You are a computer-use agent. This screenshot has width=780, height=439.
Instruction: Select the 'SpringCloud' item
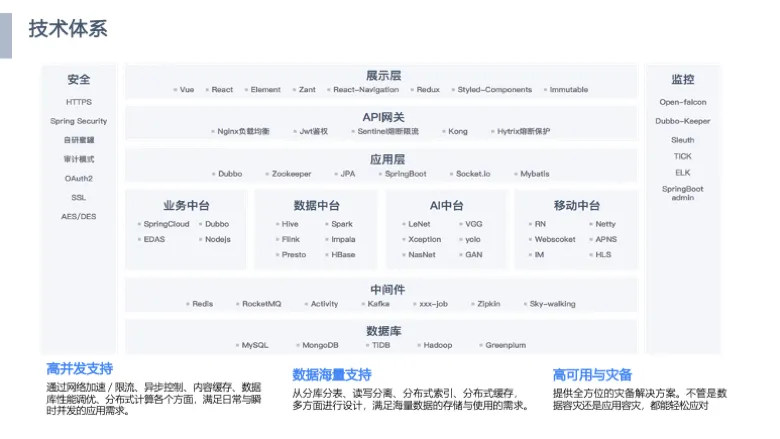166,224
